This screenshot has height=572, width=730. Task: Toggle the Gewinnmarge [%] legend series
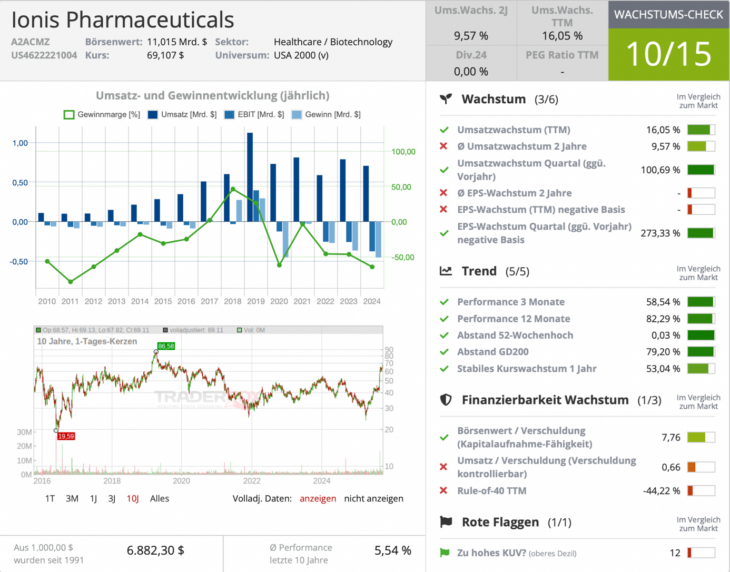click(x=105, y=115)
